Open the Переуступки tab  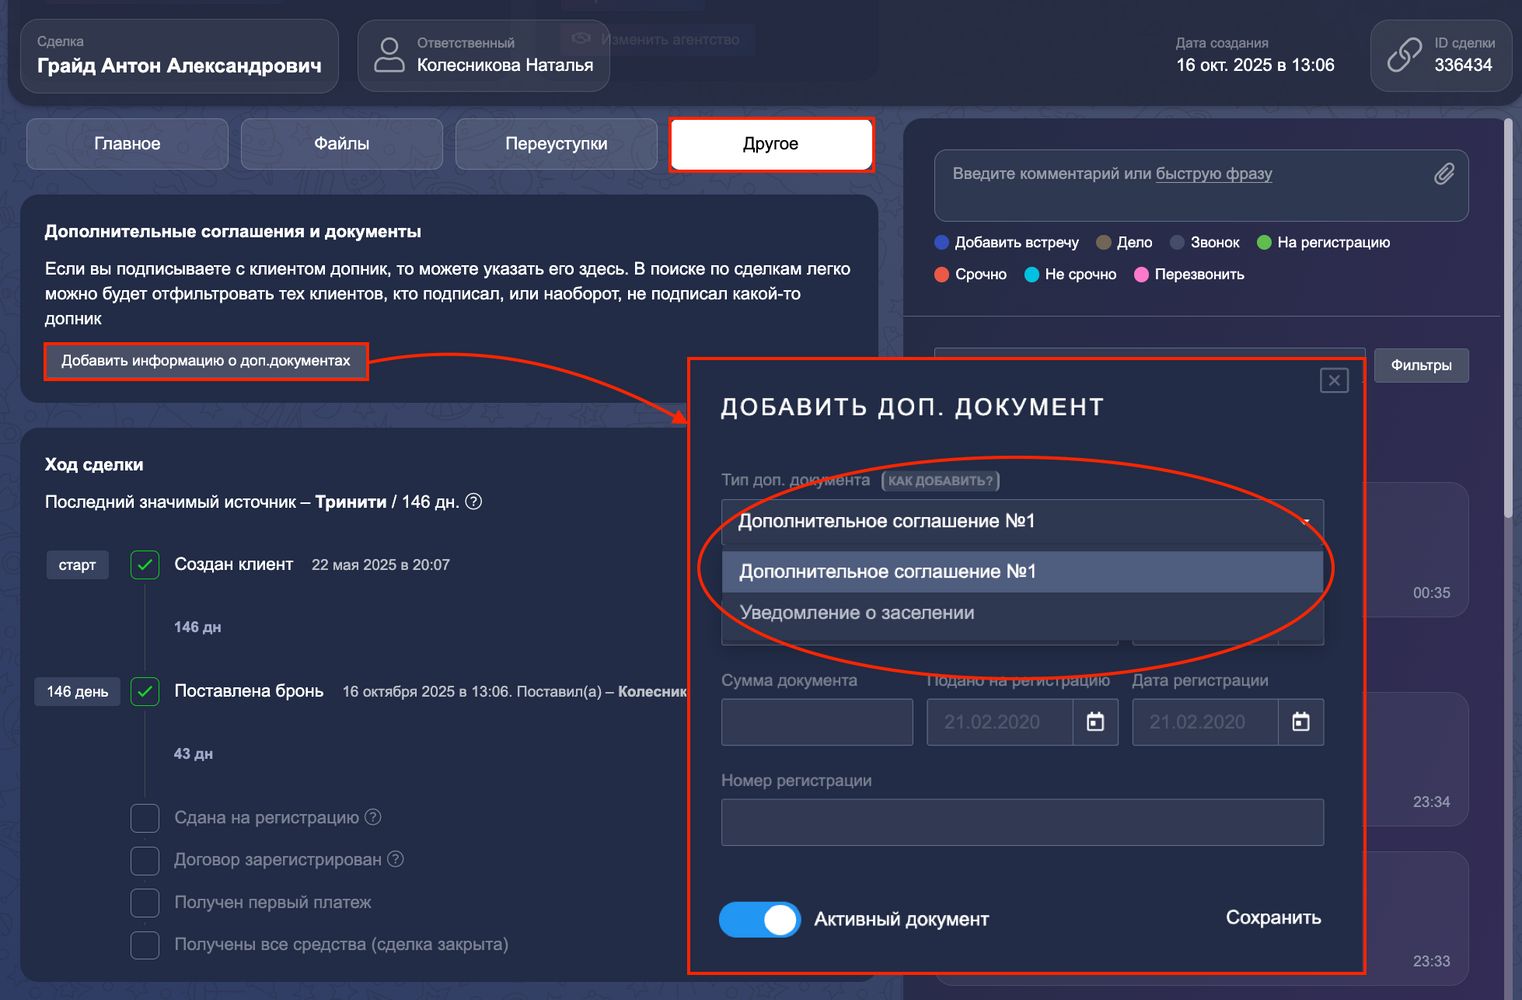[556, 144]
